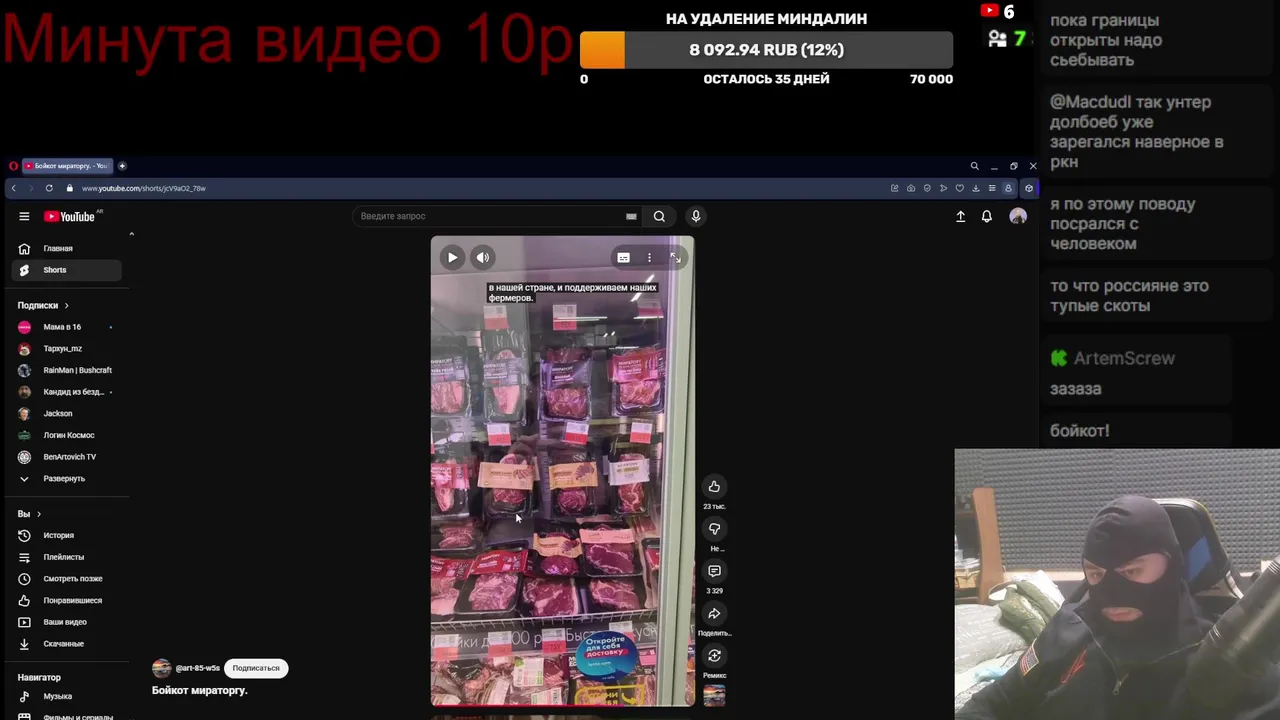Open the Вы section header
The height and width of the screenshot is (720, 1280).
coord(29,514)
